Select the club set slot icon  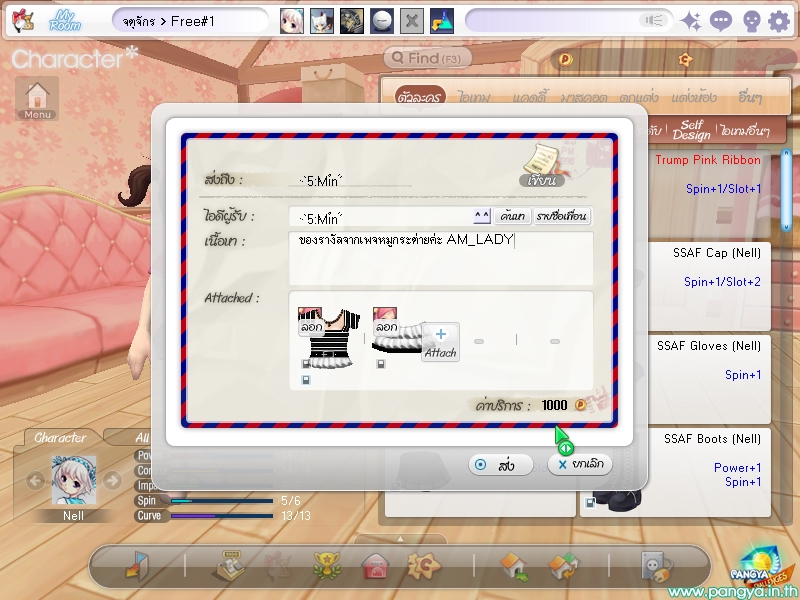[x=352, y=21]
